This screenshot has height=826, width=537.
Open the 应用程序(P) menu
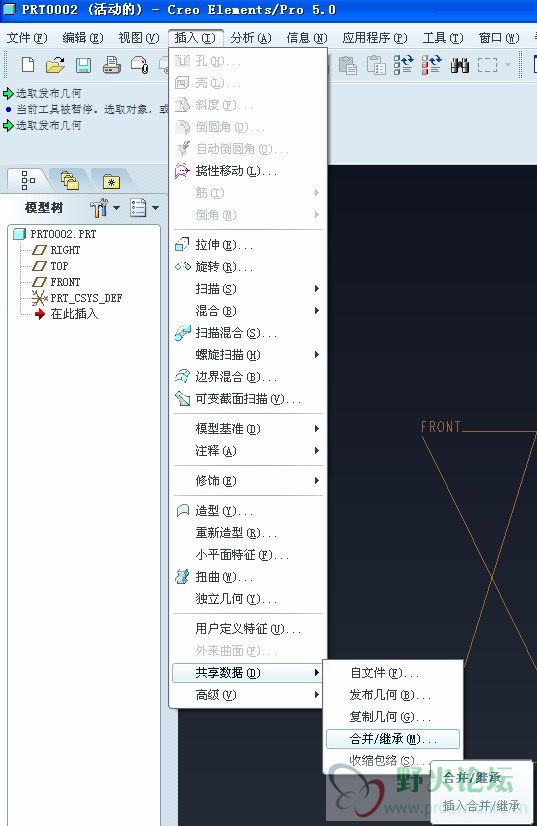(x=375, y=37)
